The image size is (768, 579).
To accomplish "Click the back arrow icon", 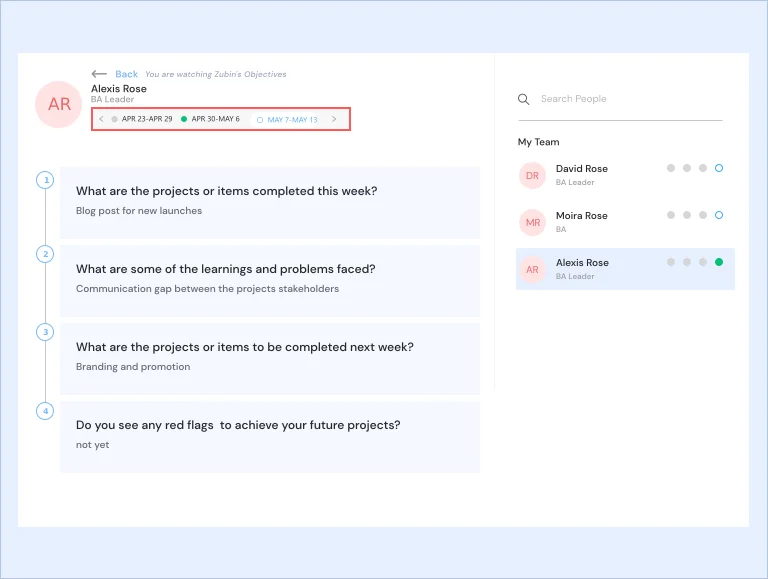I will pyautogui.click(x=99, y=74).
